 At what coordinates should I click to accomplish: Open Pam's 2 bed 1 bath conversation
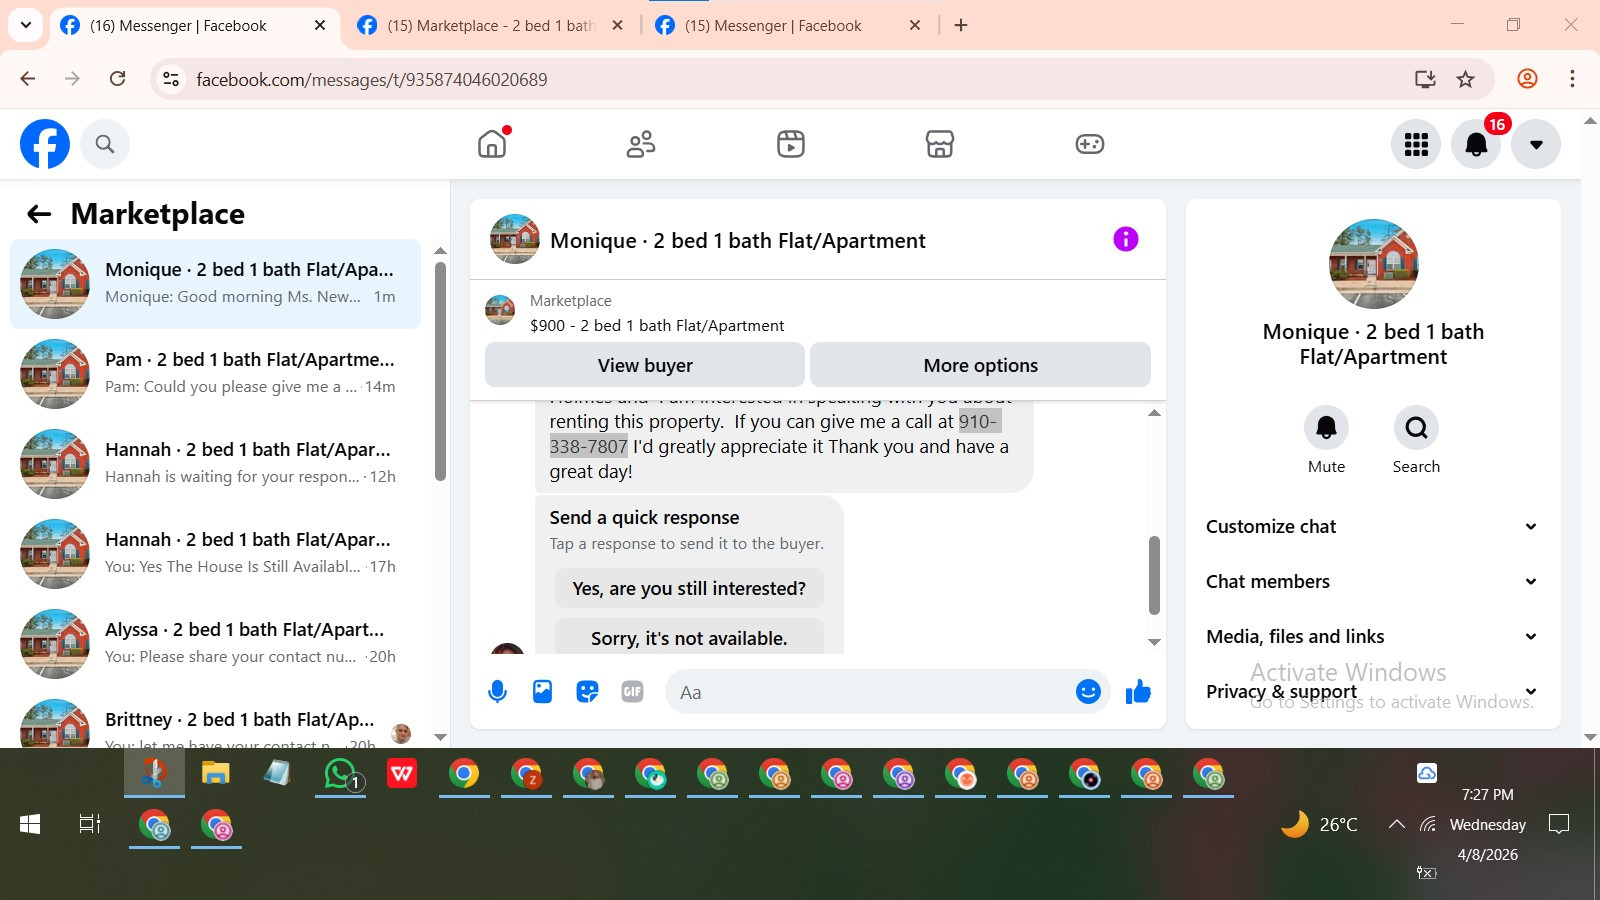[215, 374]
